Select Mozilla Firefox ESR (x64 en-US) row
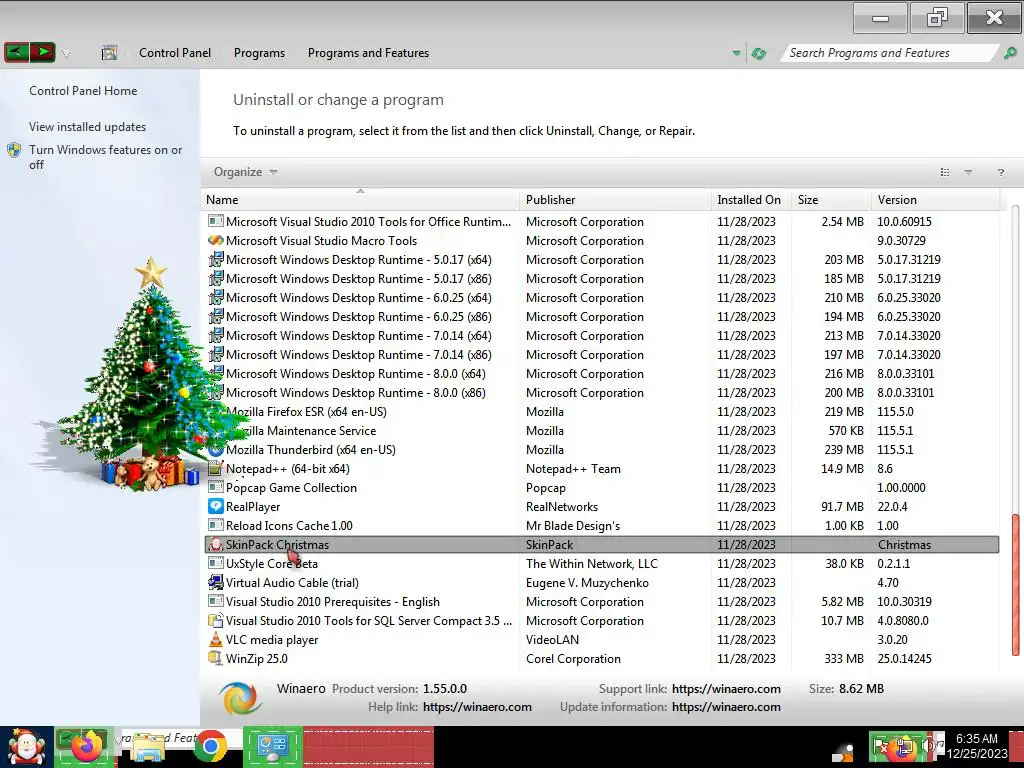The width and height of the screenshot is (1024, 768). coord(601,412)
